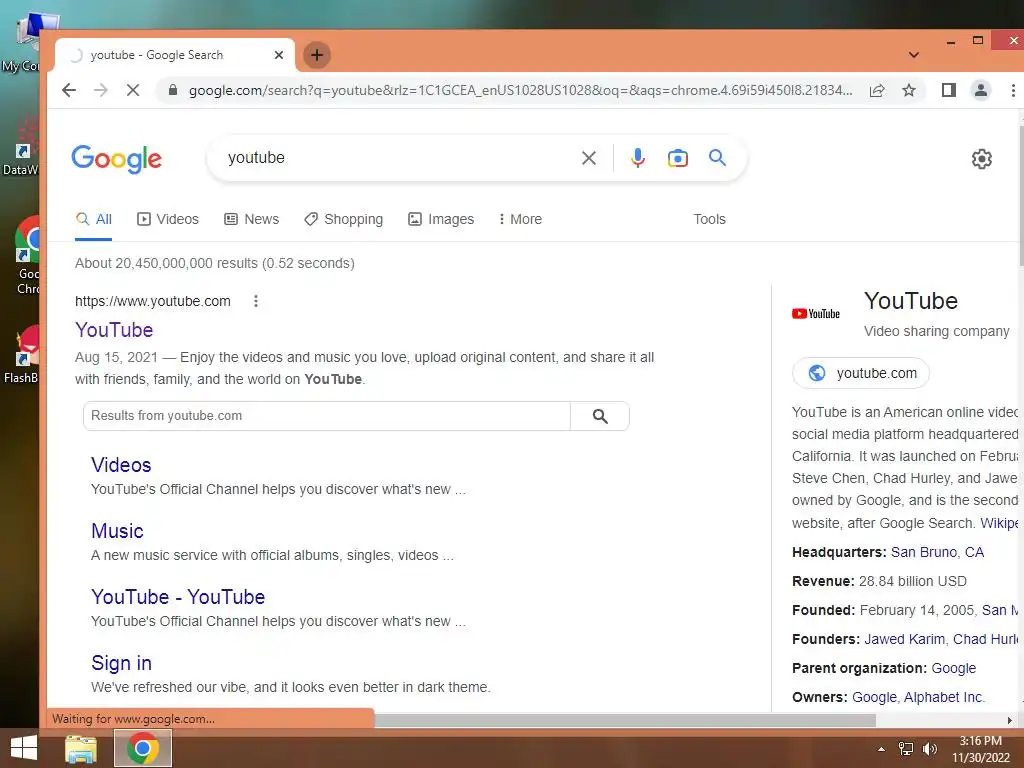Open the YouTube main result link

point(114,330)
